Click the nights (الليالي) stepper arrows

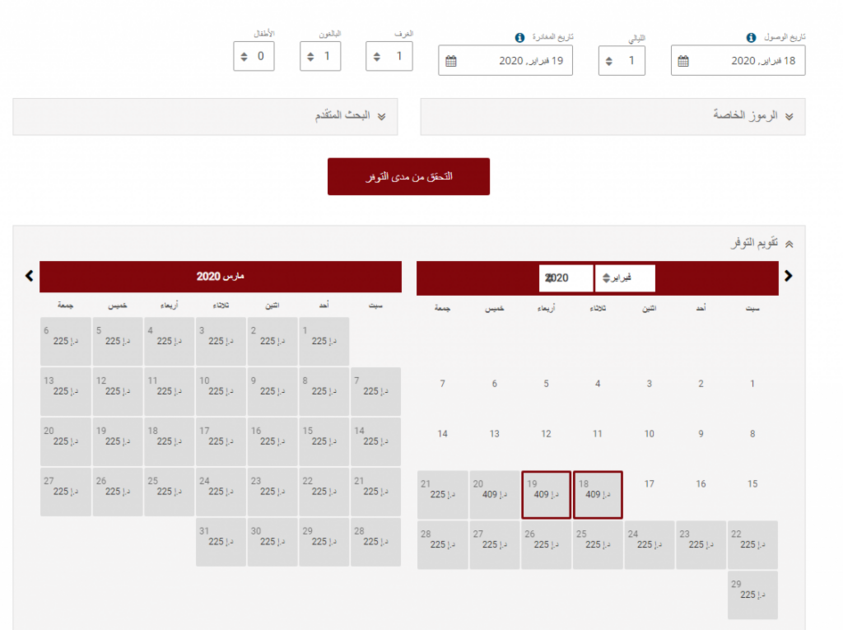pyautogui.click(x=608, y=61)
